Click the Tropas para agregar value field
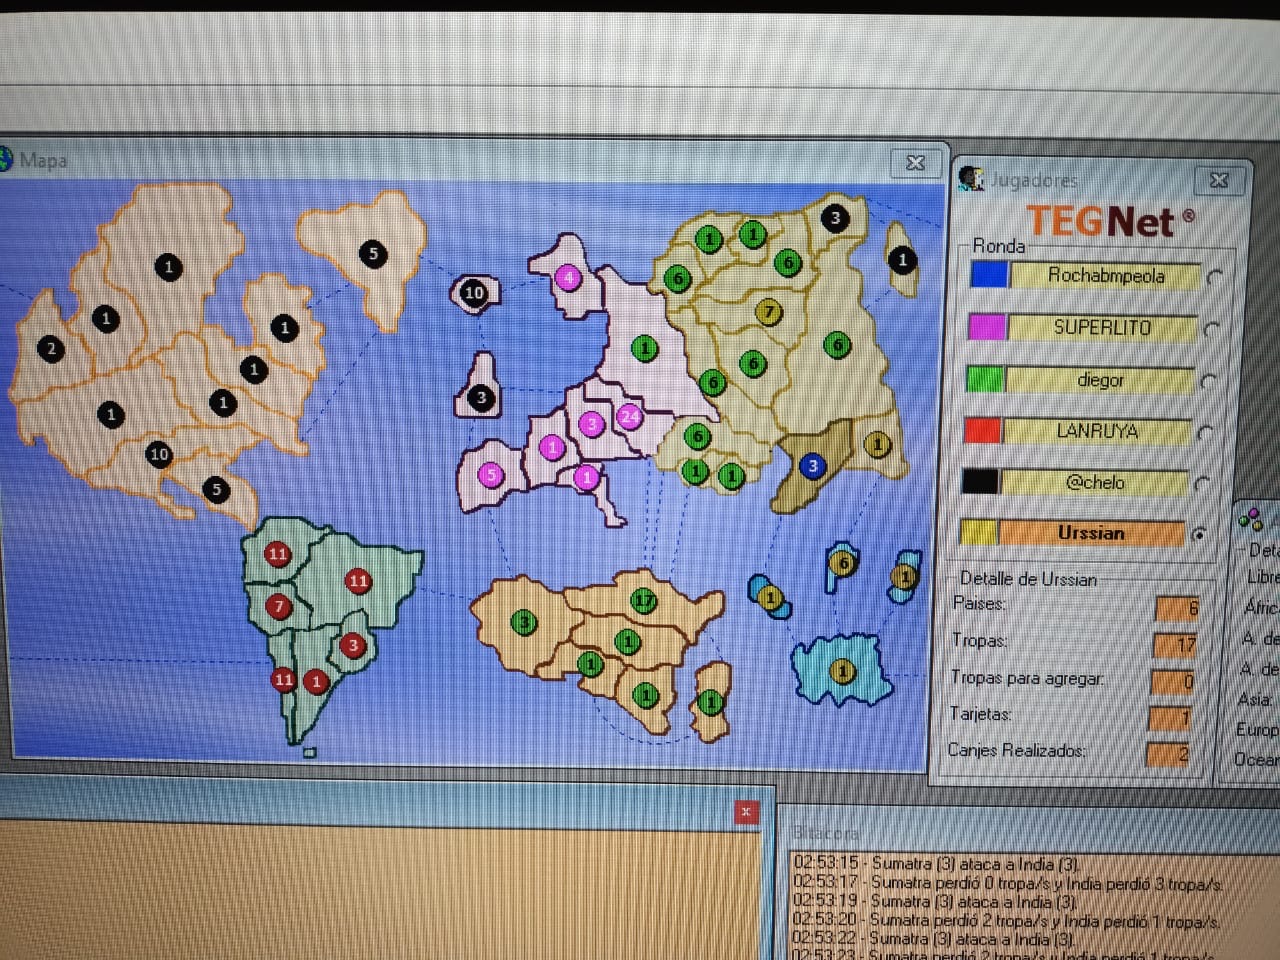The height and width of the screenshot is (960, 1280). 1172,681
